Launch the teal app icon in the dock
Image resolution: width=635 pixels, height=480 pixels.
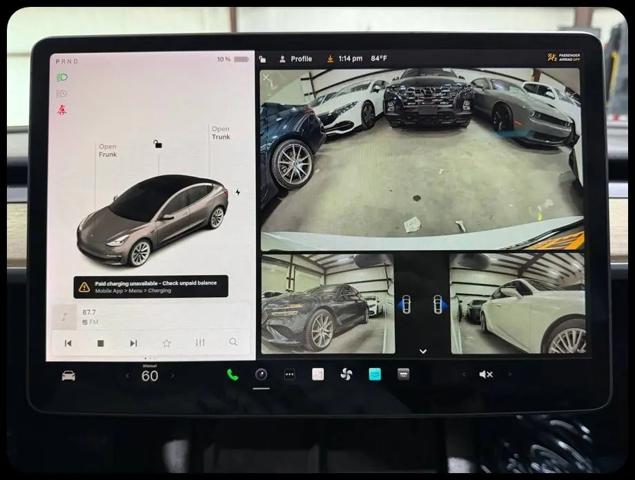375,375
